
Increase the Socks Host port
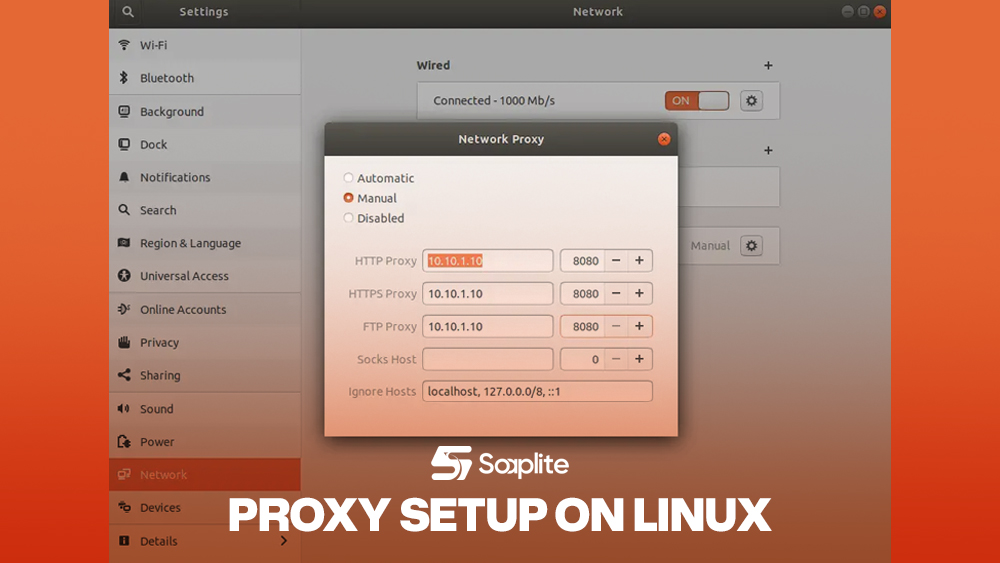640,359
